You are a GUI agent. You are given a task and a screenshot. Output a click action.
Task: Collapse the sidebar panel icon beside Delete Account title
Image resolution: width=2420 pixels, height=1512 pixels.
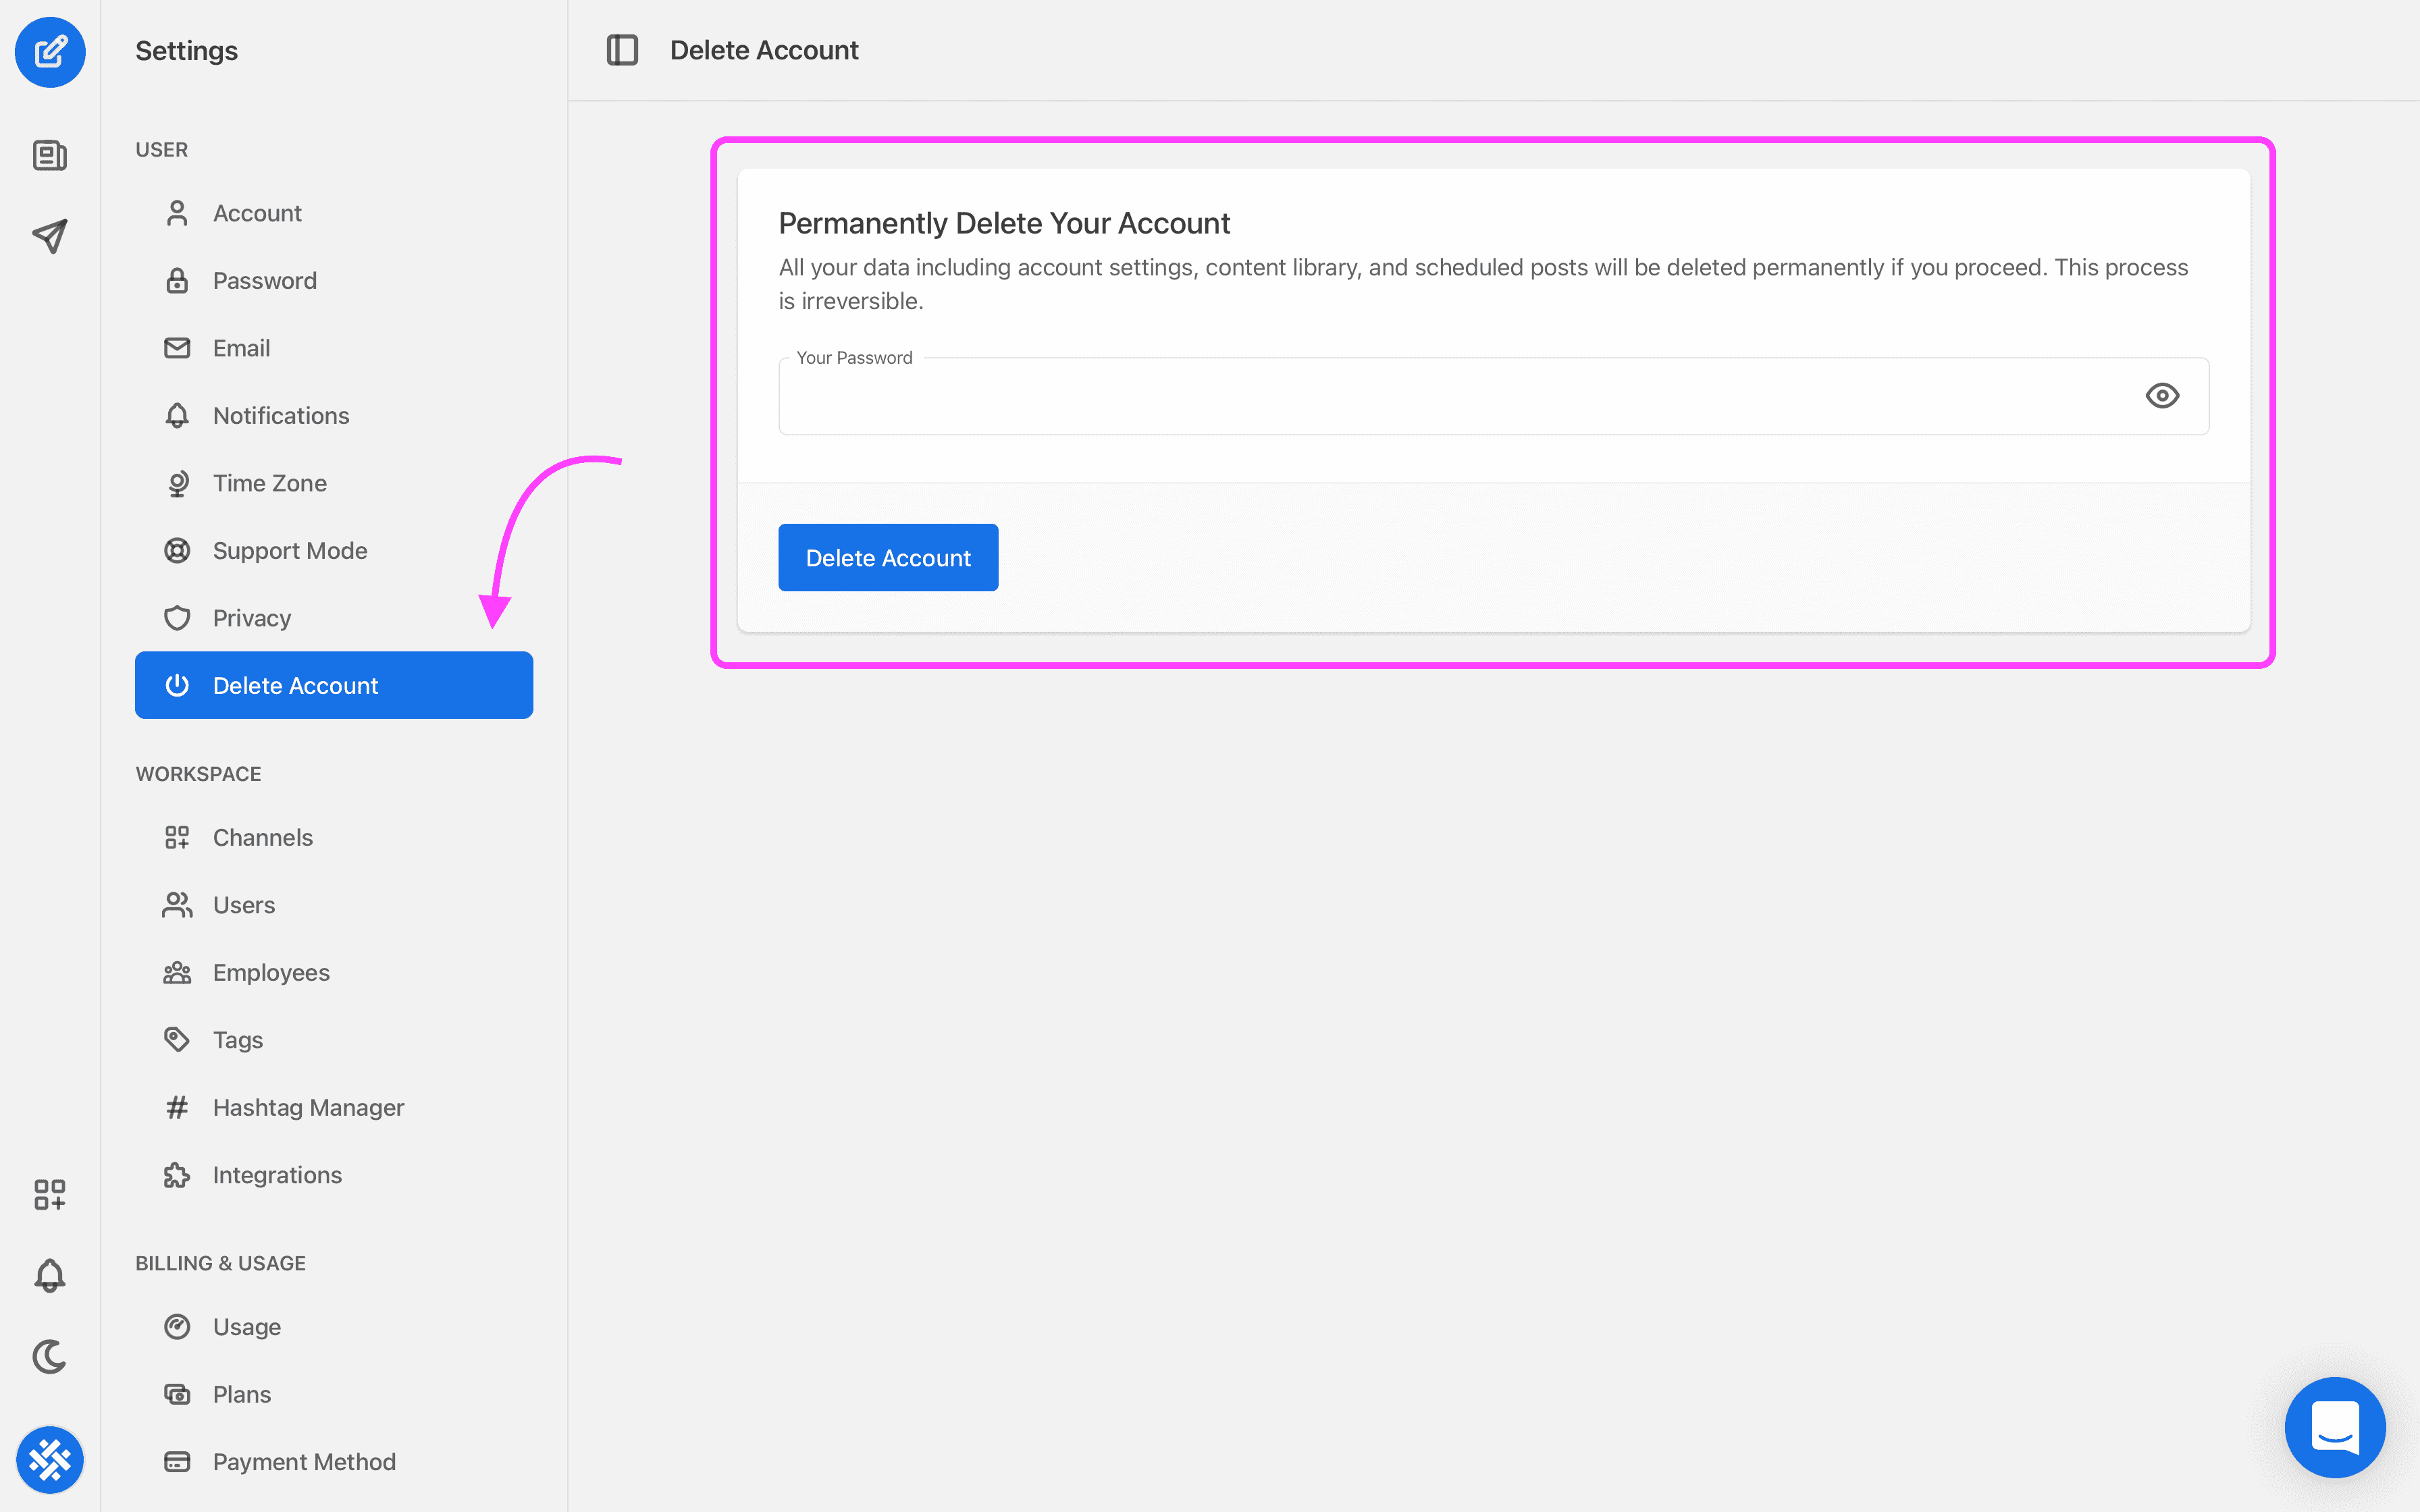tap(622, 50)
